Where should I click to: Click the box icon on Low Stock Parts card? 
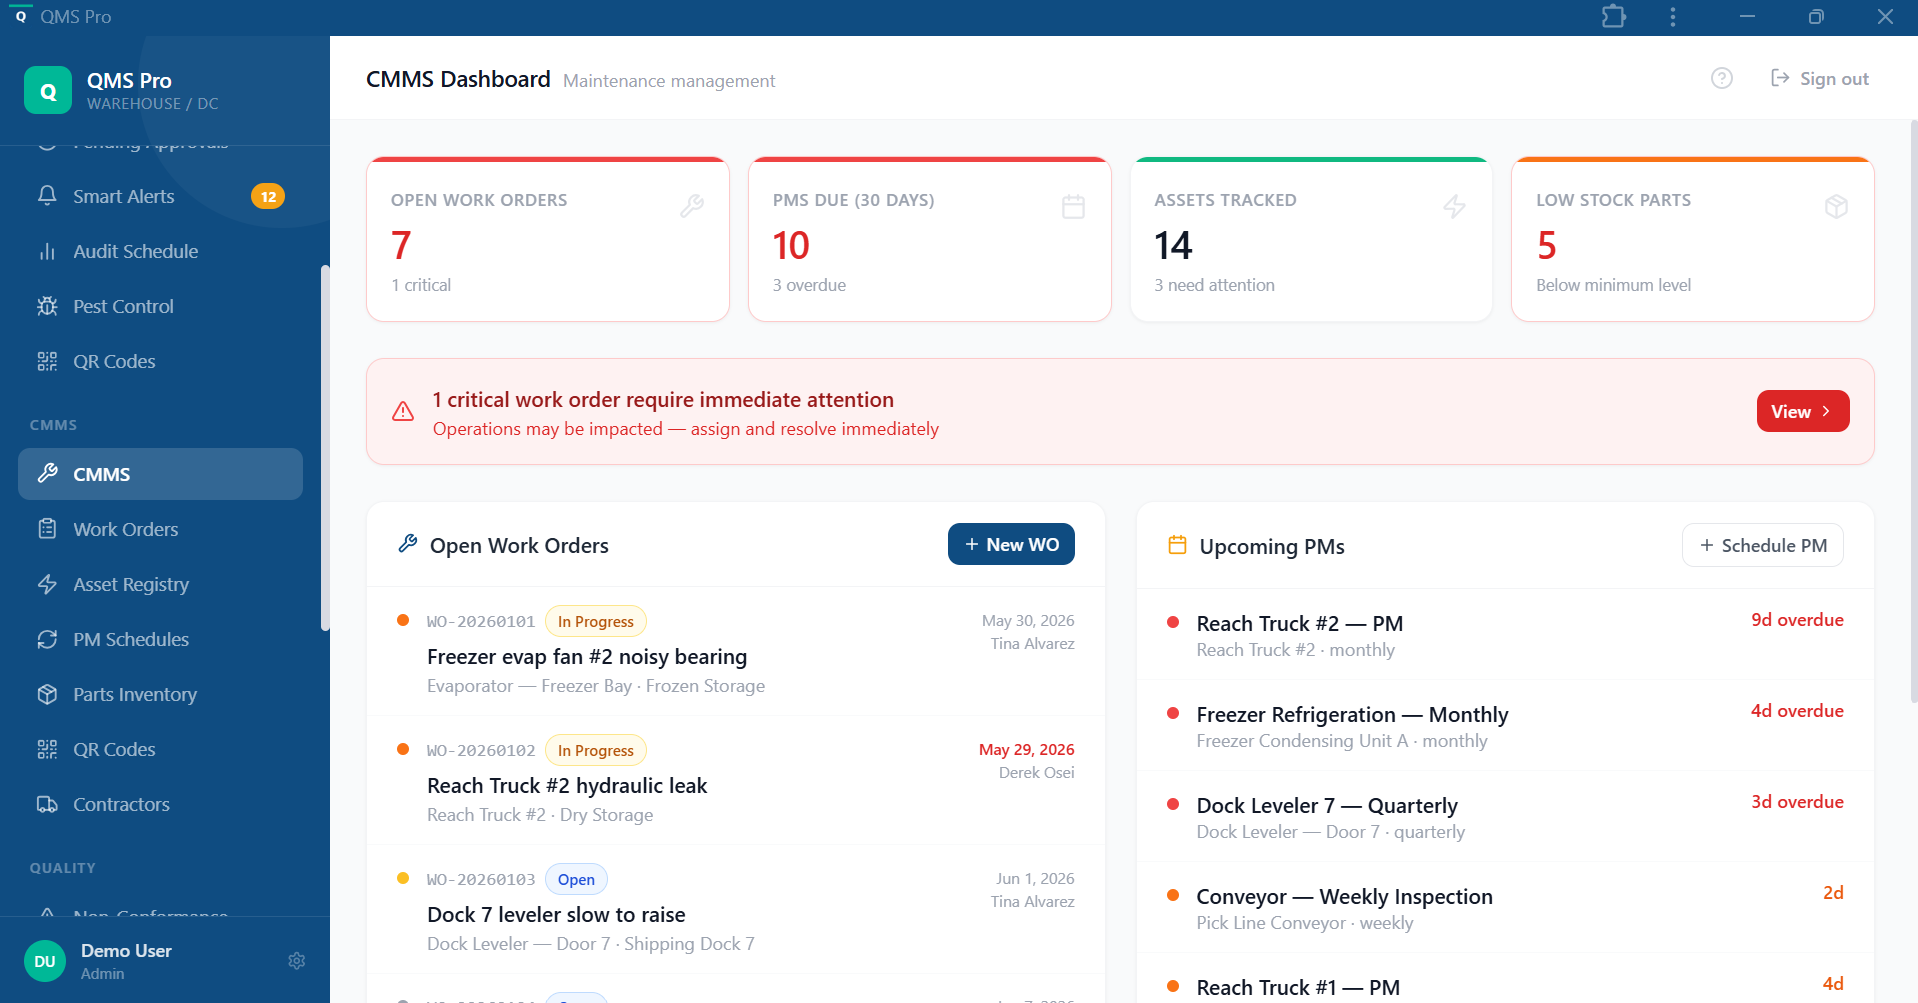click(x=1836, y=206)
